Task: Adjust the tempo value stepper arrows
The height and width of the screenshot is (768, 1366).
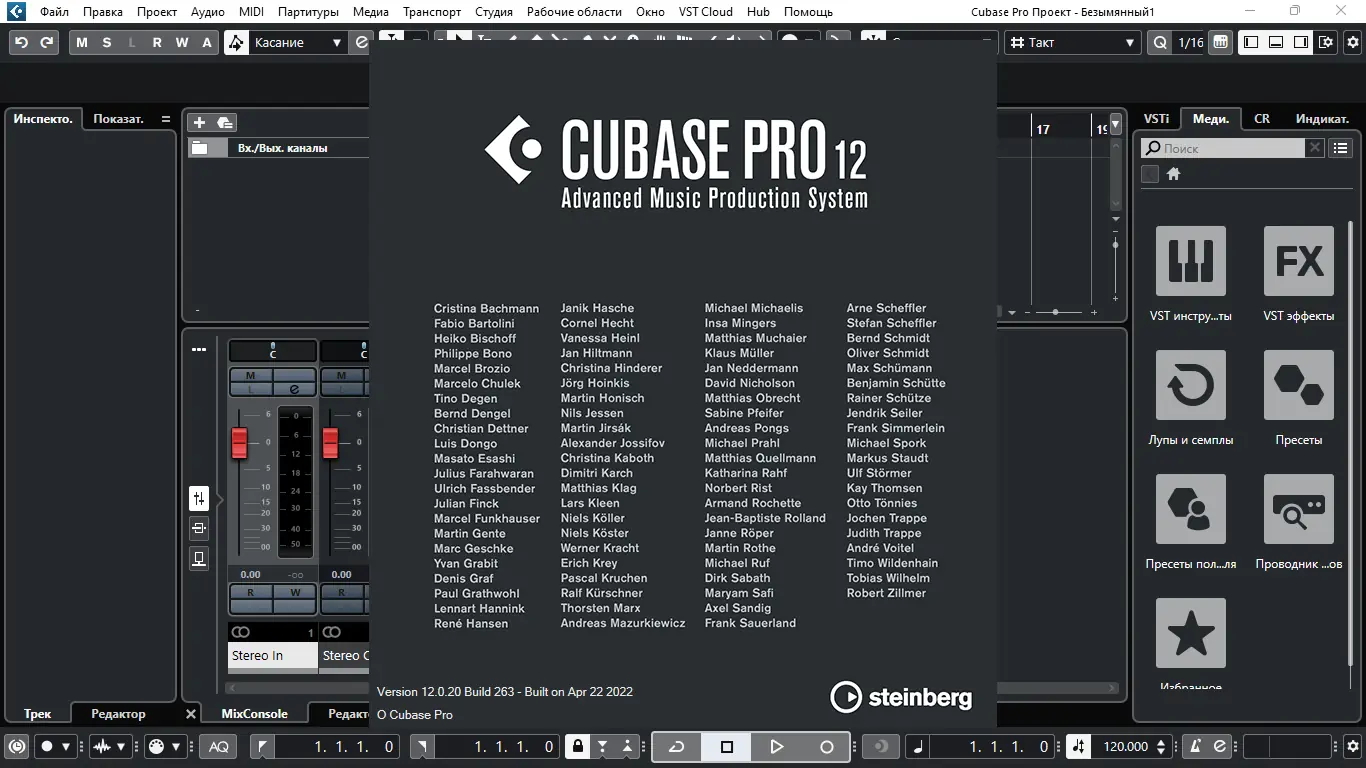Action: click(x=1161, y=747)
